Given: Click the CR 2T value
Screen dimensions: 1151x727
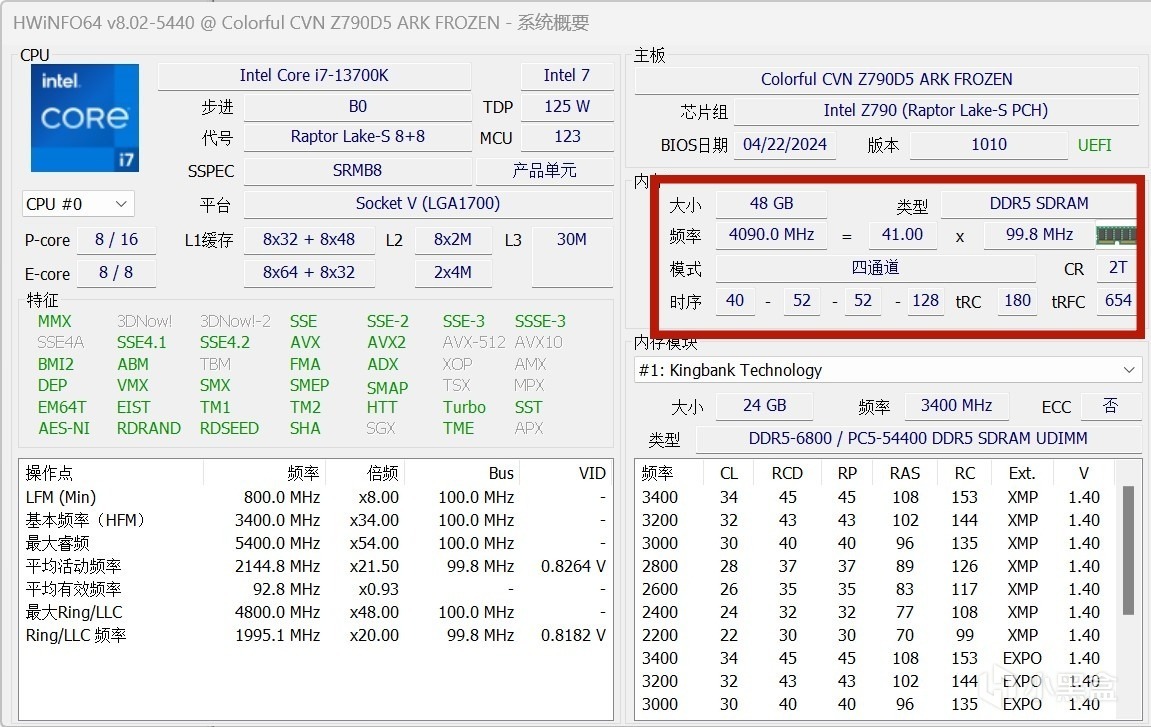Looking at the screenshot, I should 1117,268.
